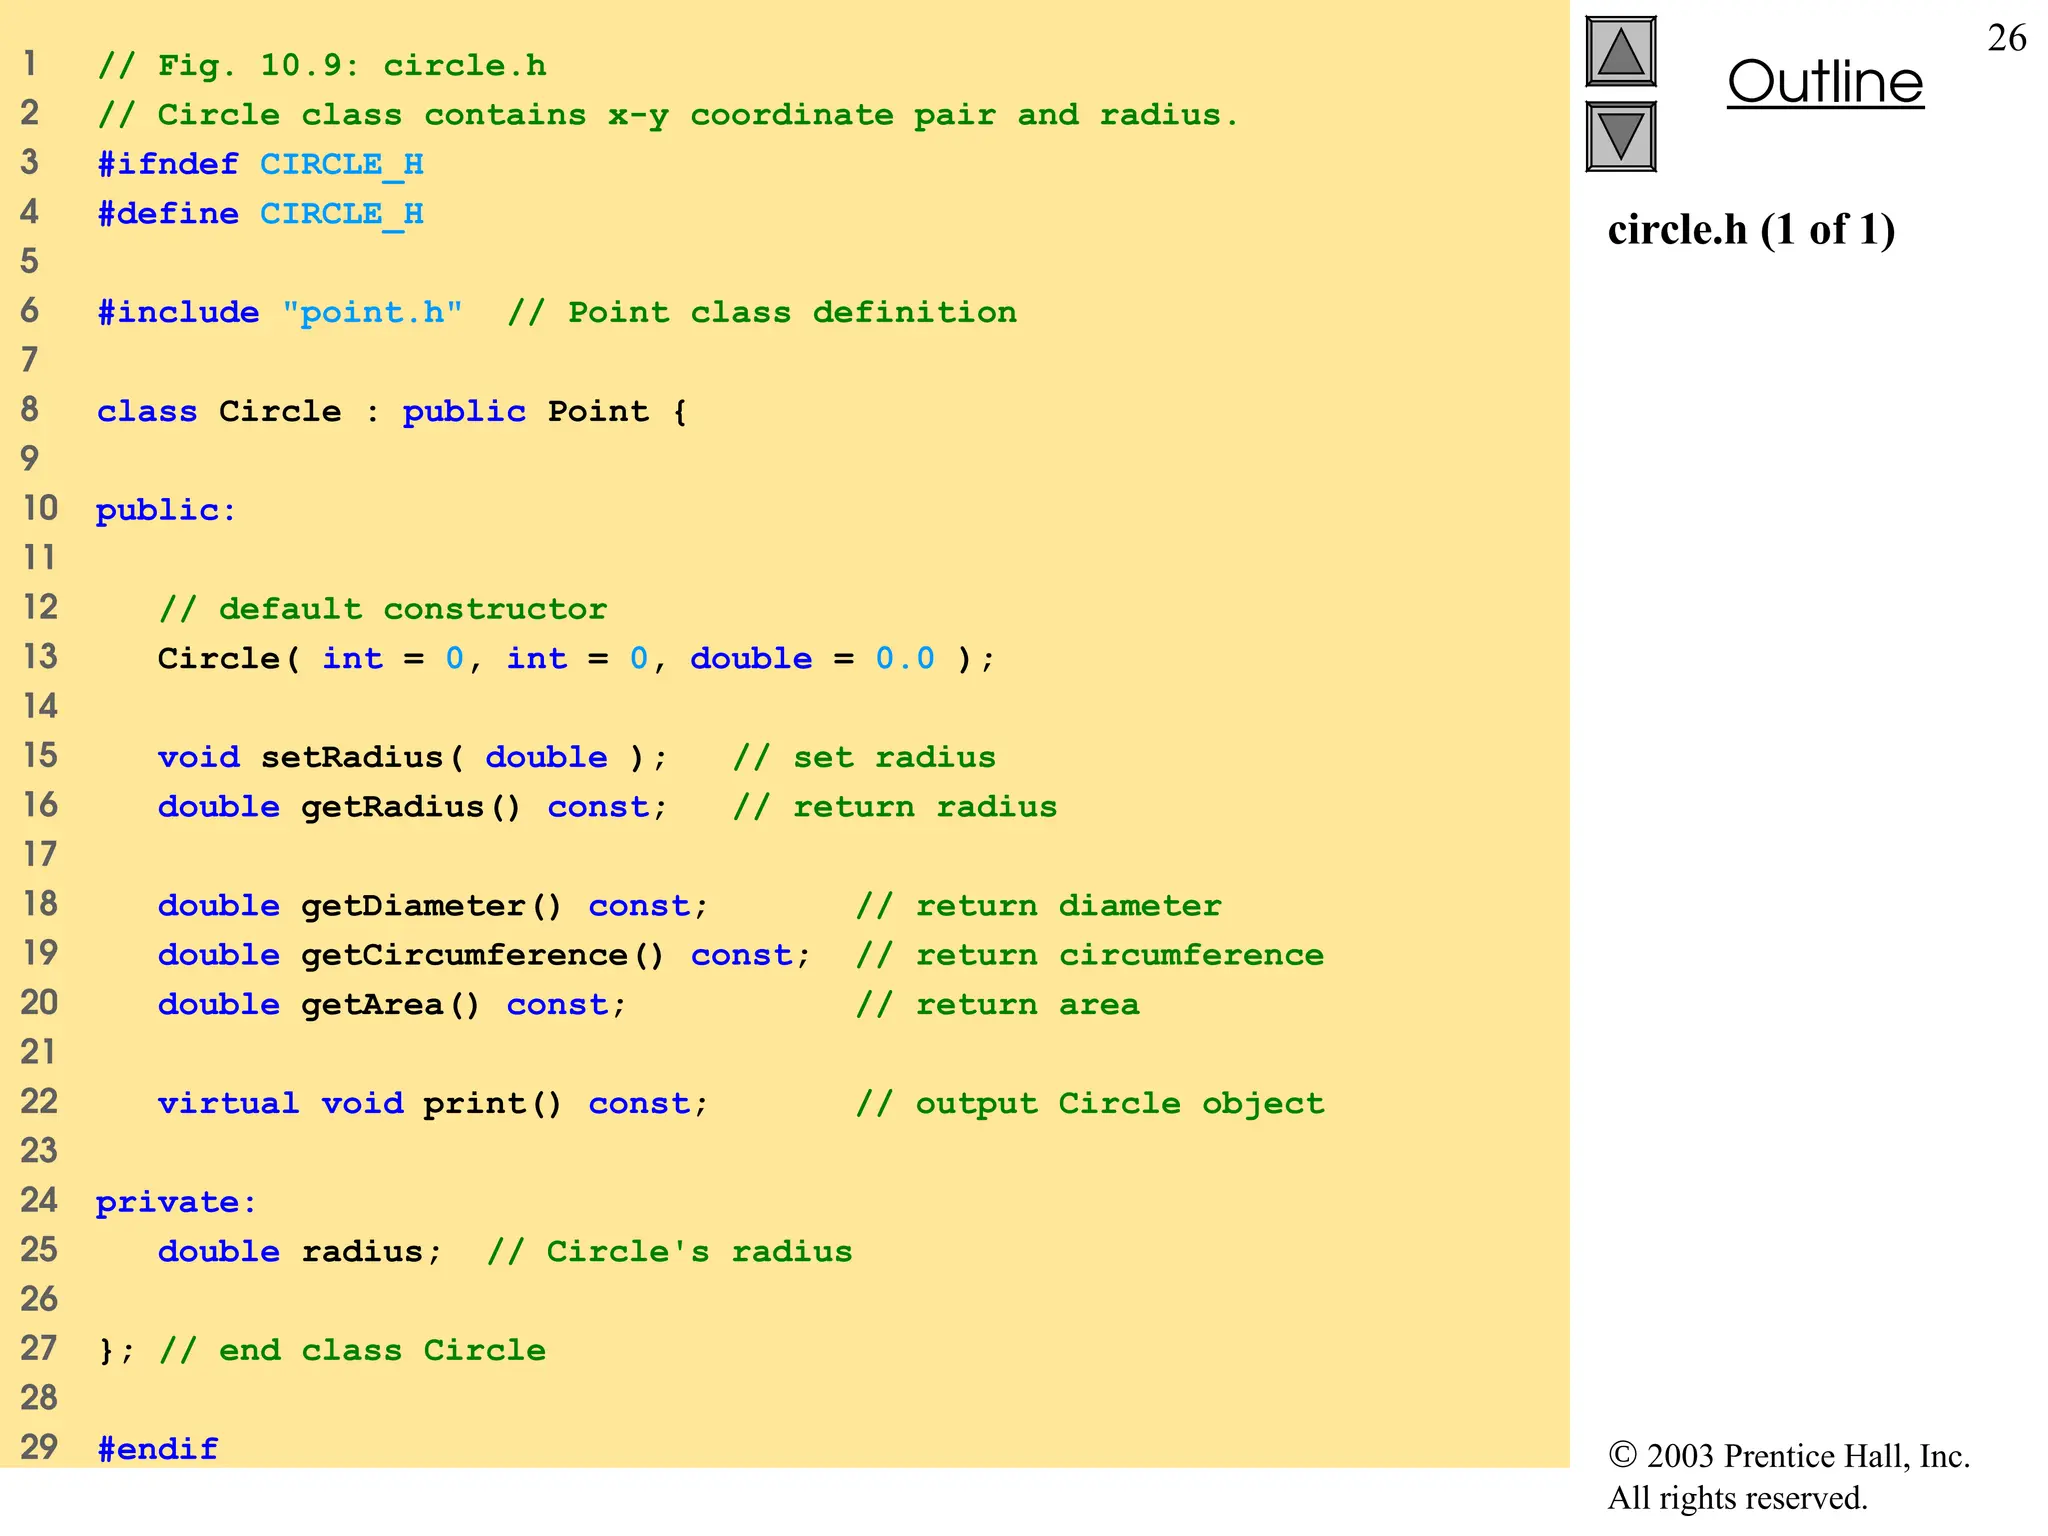Click slide page number 26
2048x1536 pixels.
pos(2006,38)
